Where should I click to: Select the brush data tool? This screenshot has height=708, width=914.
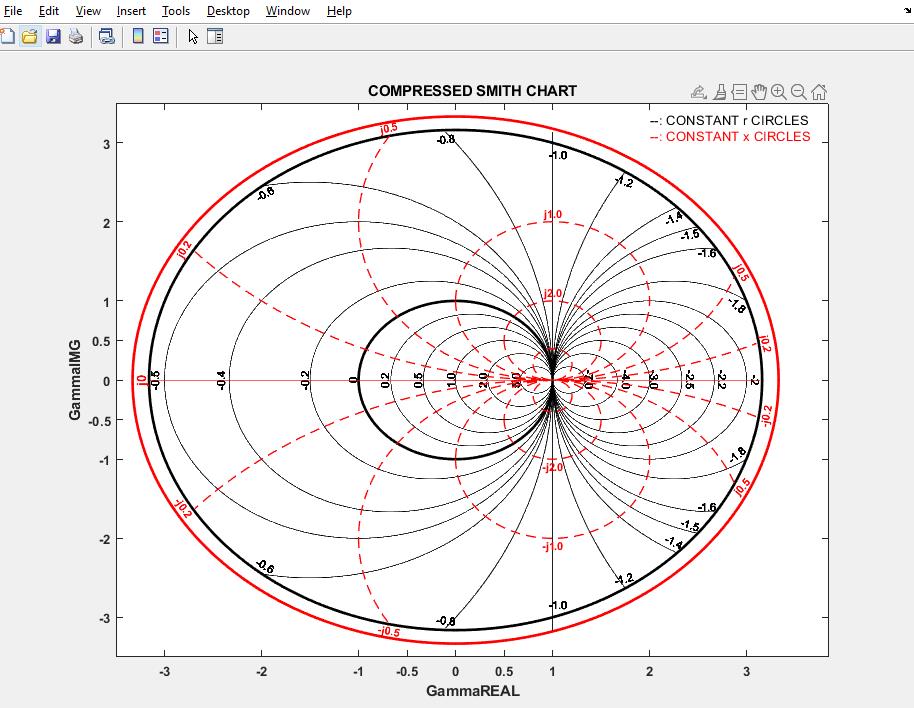(x=720, y=92)
